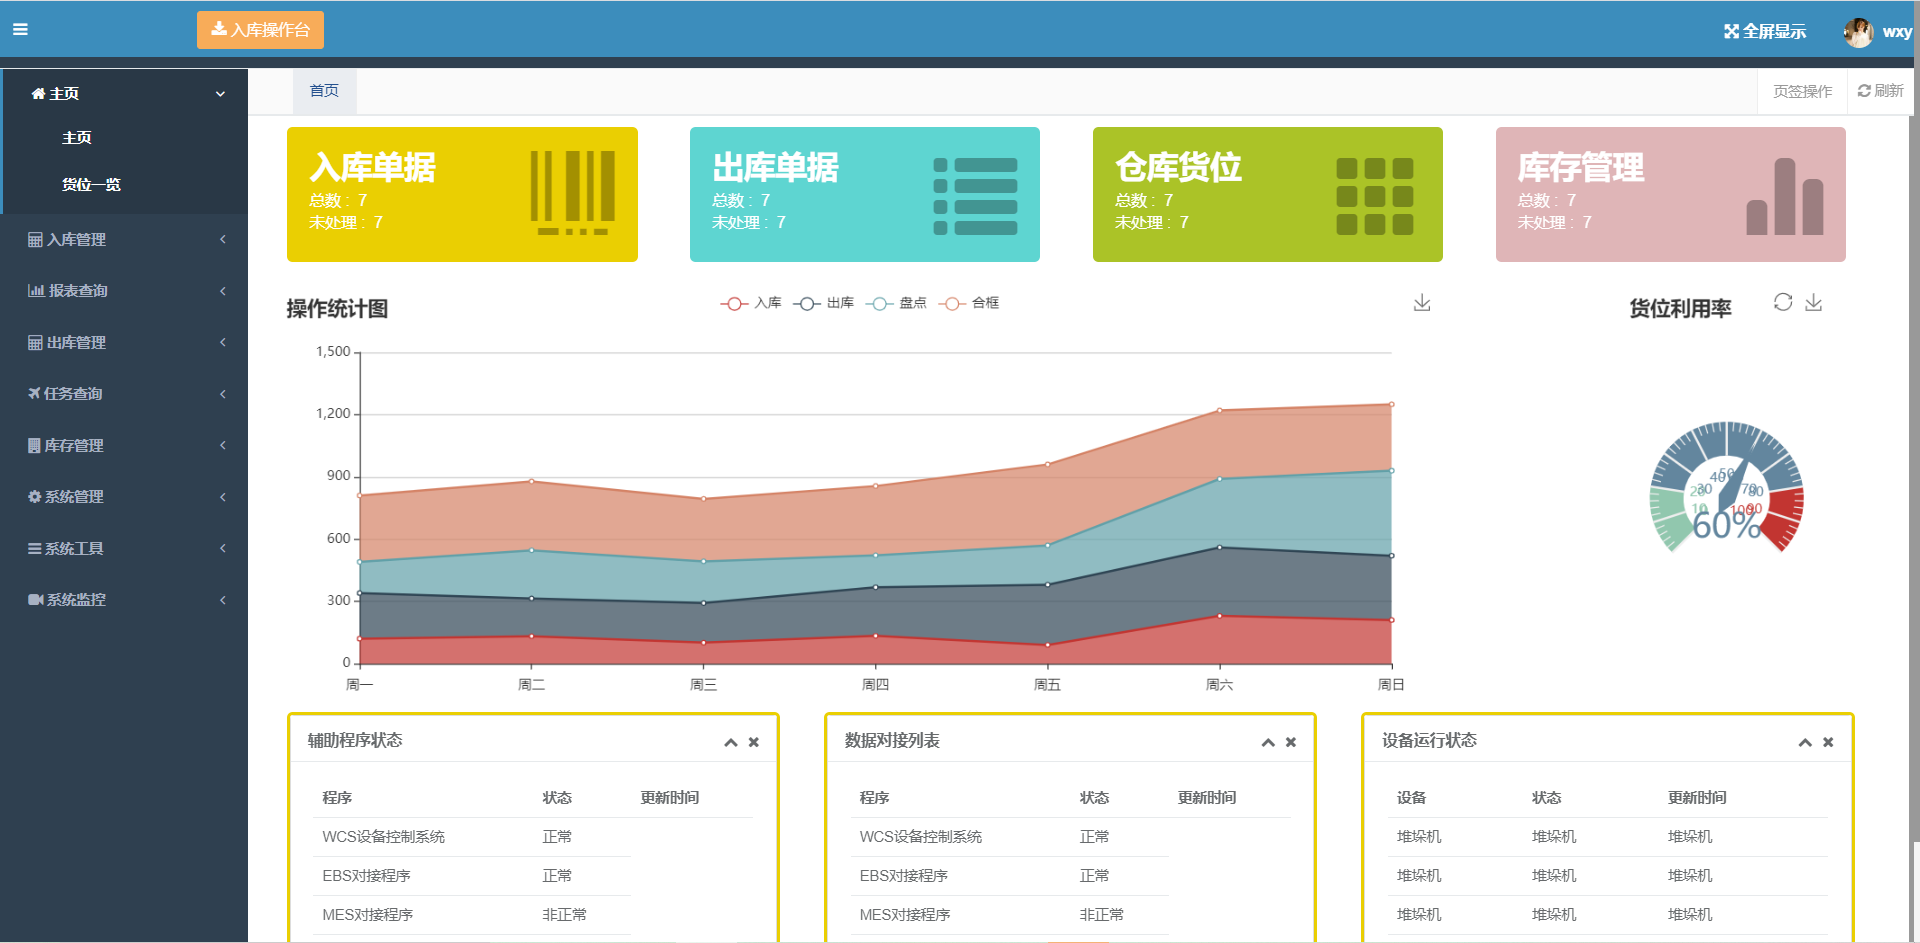
Task: Open the 库存管理 summary card
Action: tap(1670, 194)
